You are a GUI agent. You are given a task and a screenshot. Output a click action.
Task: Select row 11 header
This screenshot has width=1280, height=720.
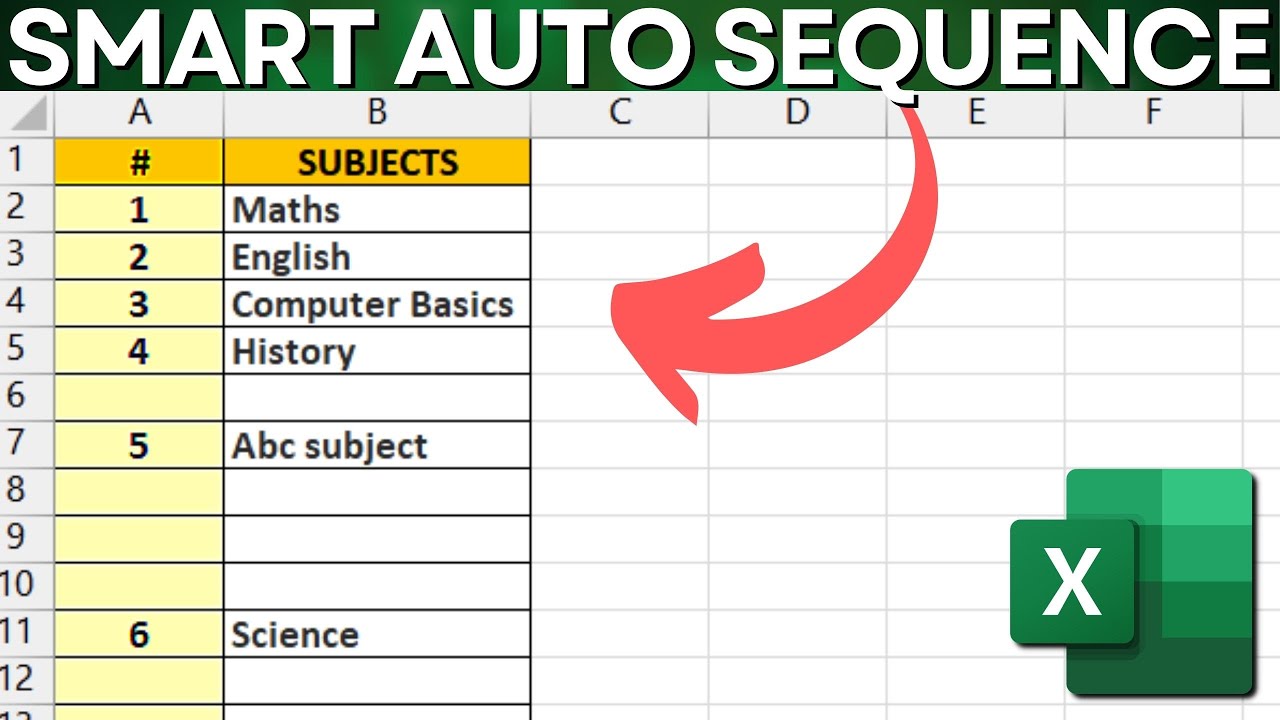(x=27, y=633)
